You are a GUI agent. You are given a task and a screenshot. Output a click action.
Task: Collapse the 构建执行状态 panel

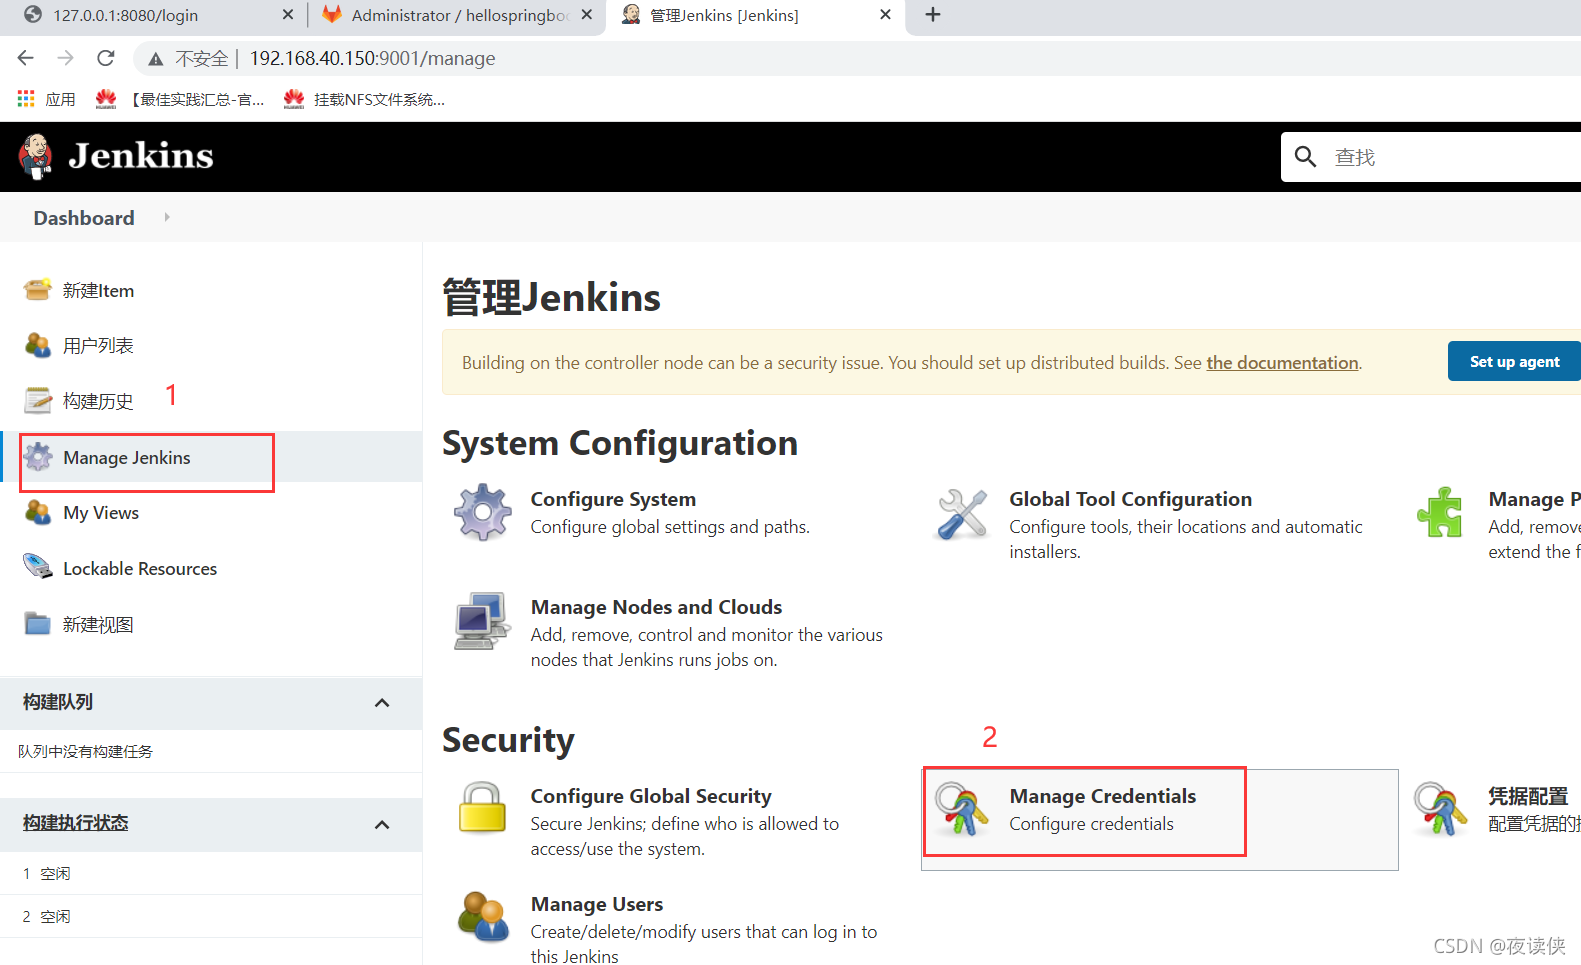click(382, 825)
